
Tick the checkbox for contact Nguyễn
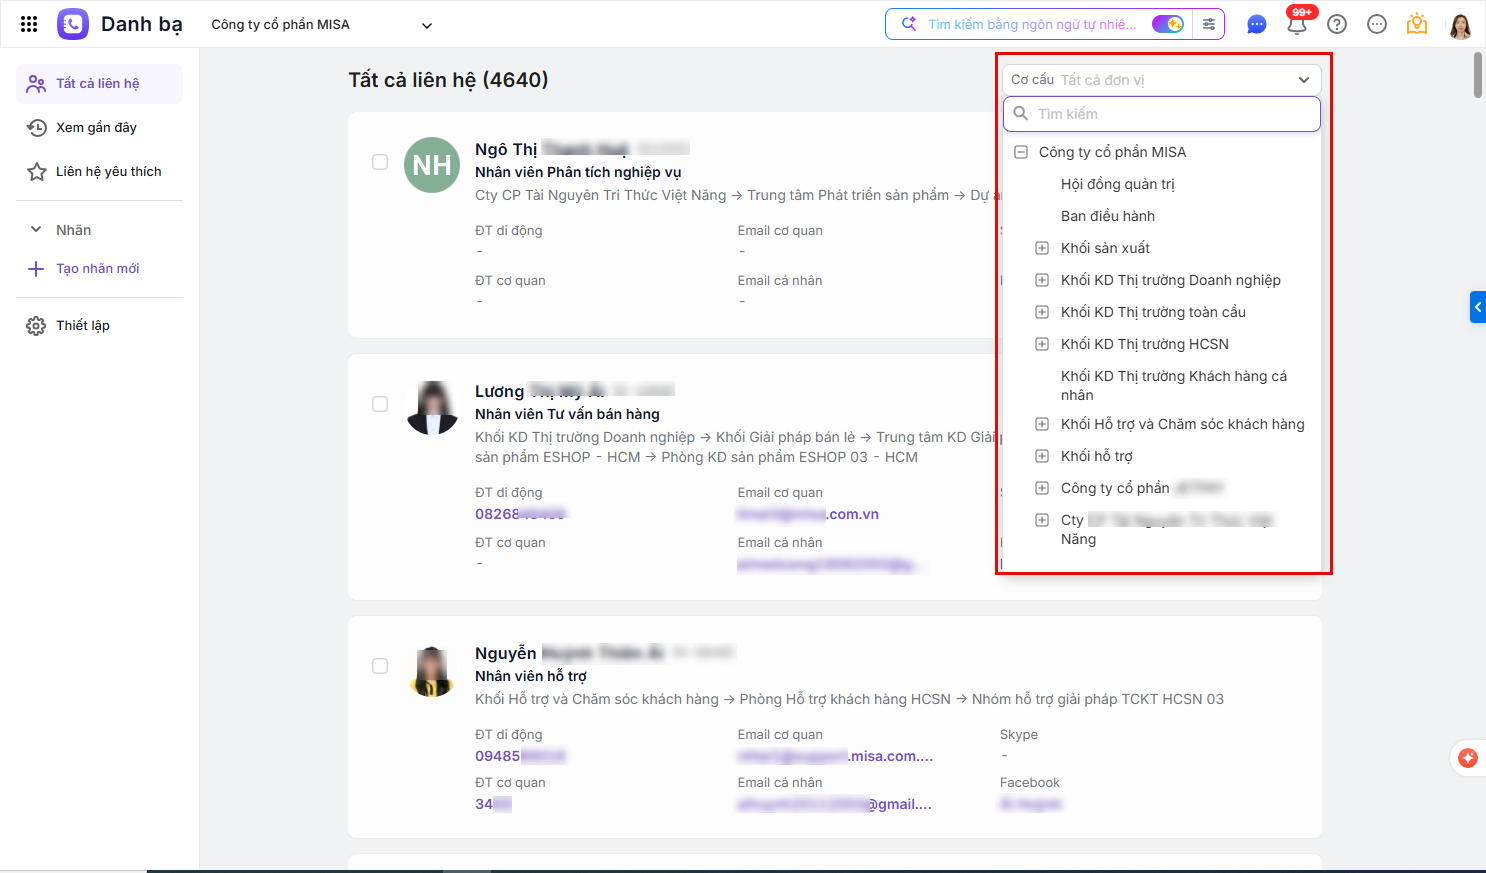[380, 666]
